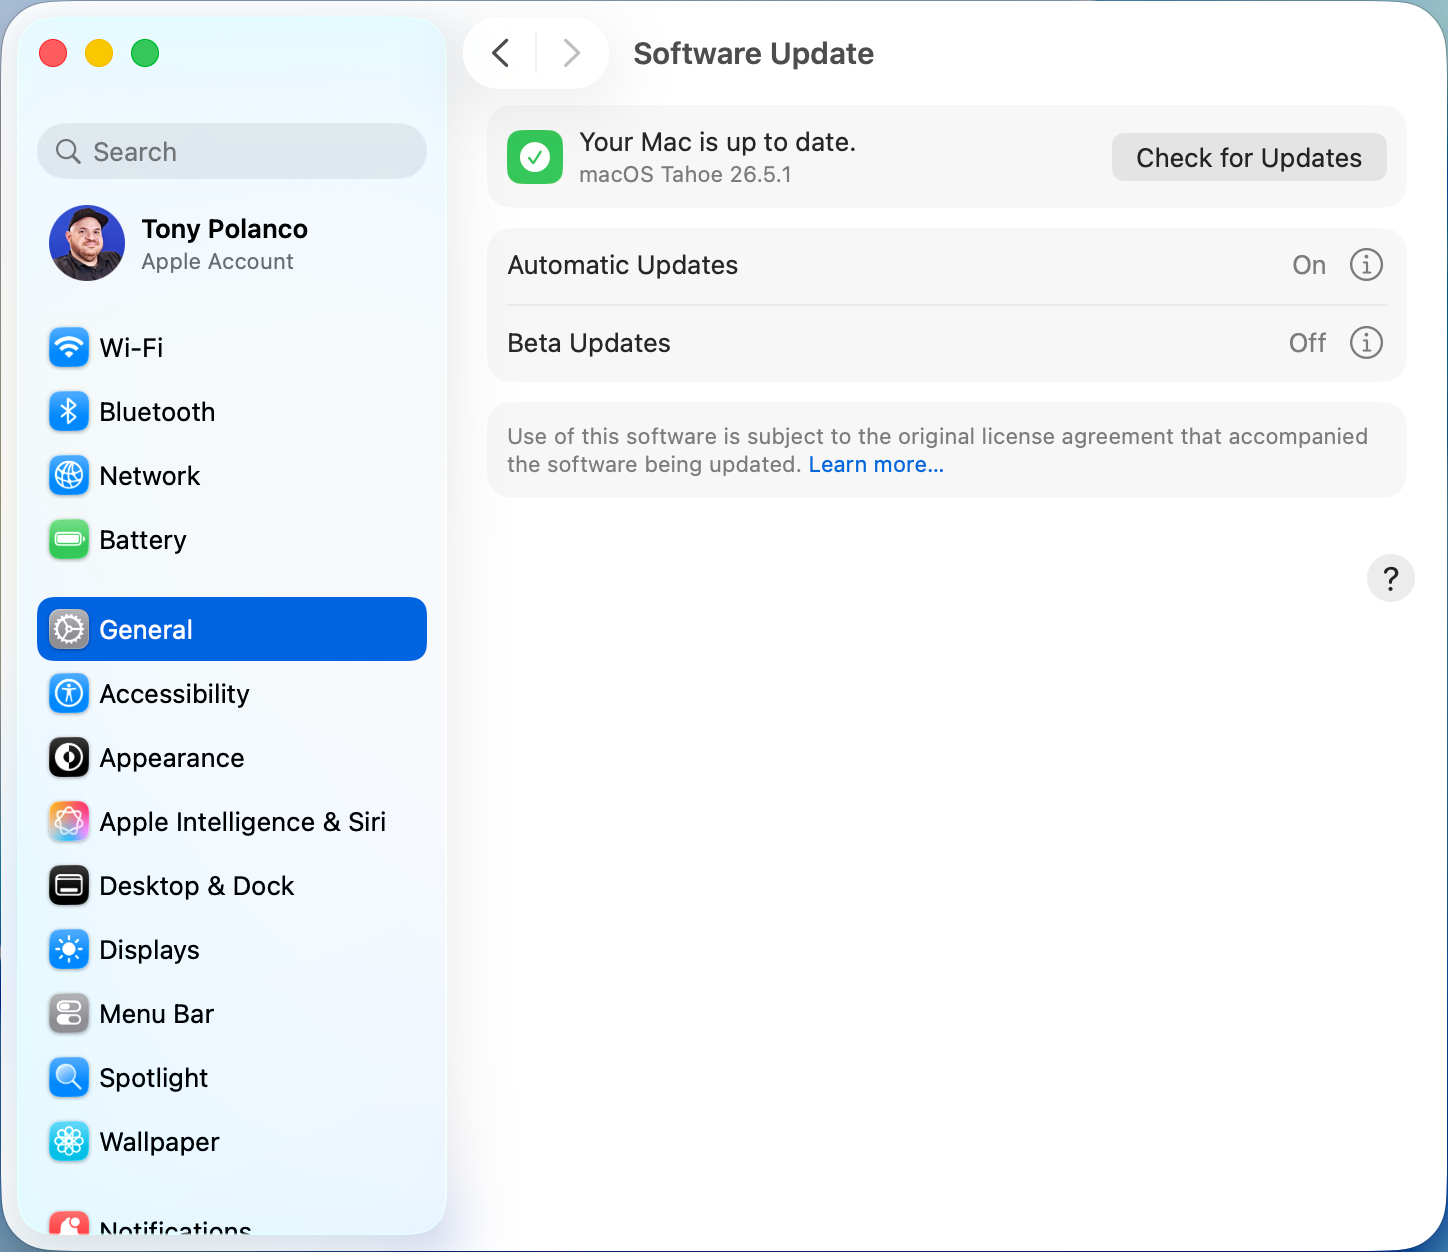Click the Network globe icon

click(x=69, y=475)
